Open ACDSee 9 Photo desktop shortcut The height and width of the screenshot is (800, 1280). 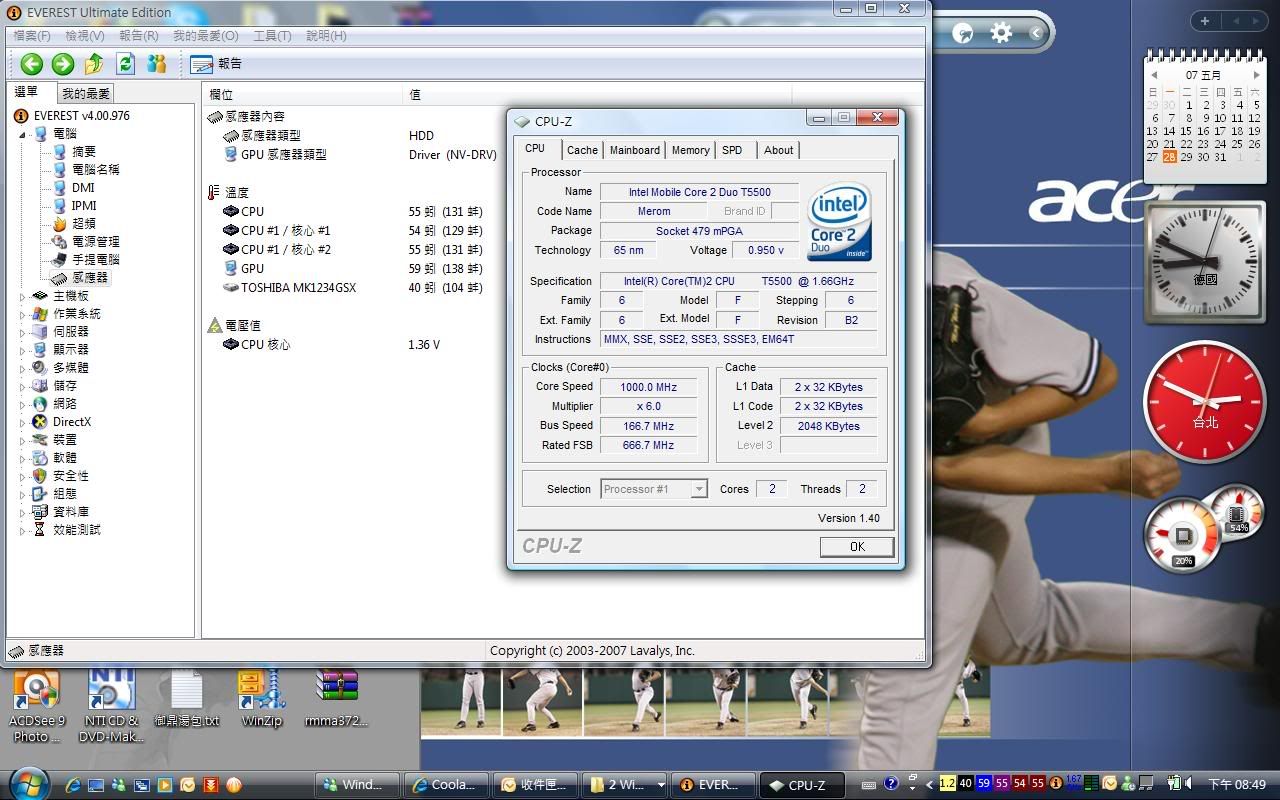click(x=37, y=706)
